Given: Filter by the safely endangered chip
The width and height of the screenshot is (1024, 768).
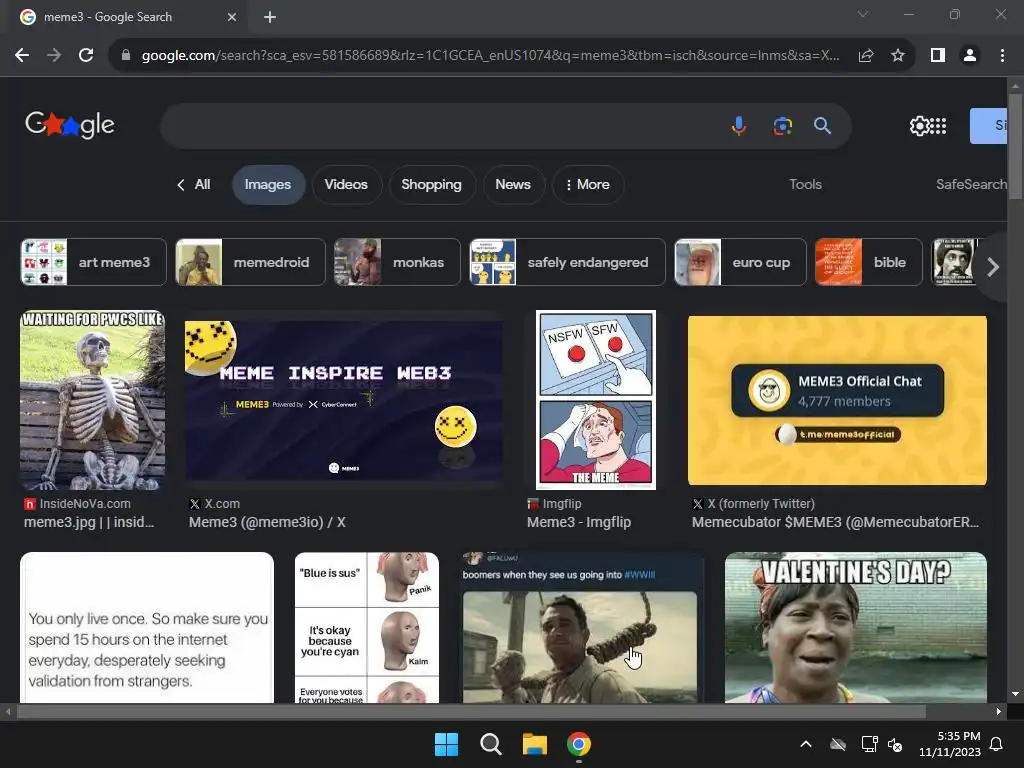Looking at the screenshot, I should point(567,262).
